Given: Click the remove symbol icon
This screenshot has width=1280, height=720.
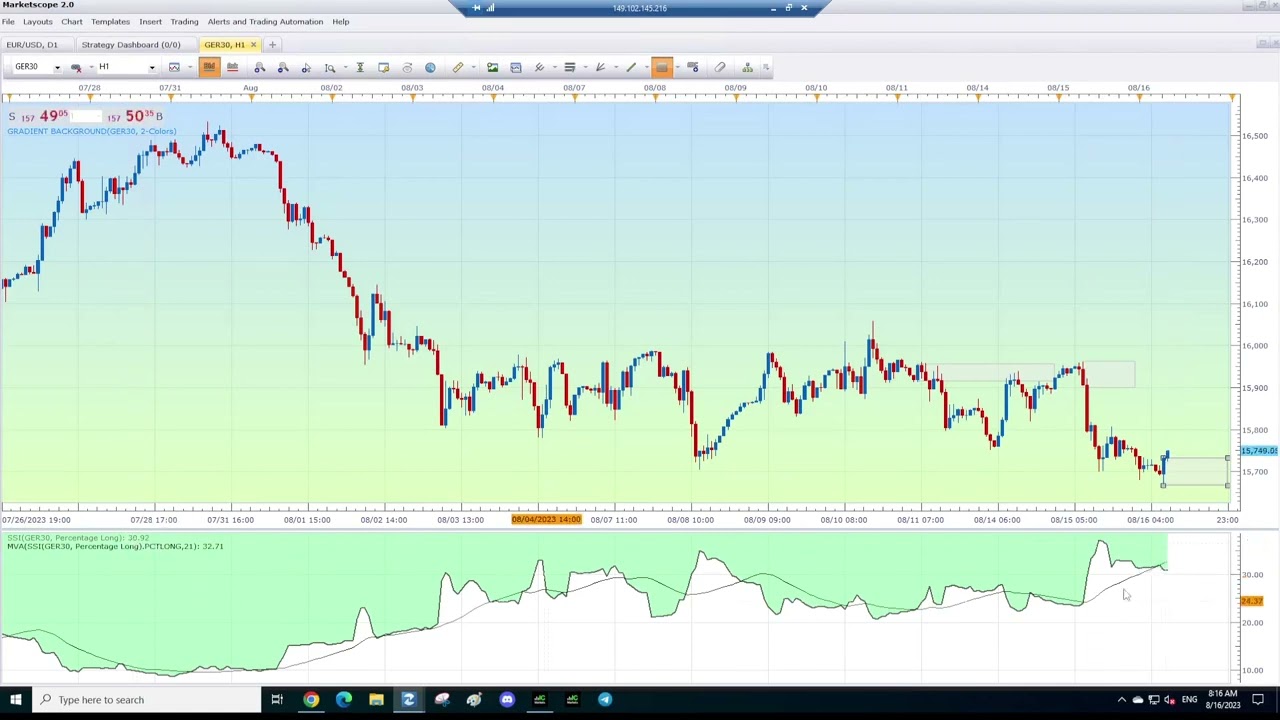Looking at the screenshot, I should point(77,68).
